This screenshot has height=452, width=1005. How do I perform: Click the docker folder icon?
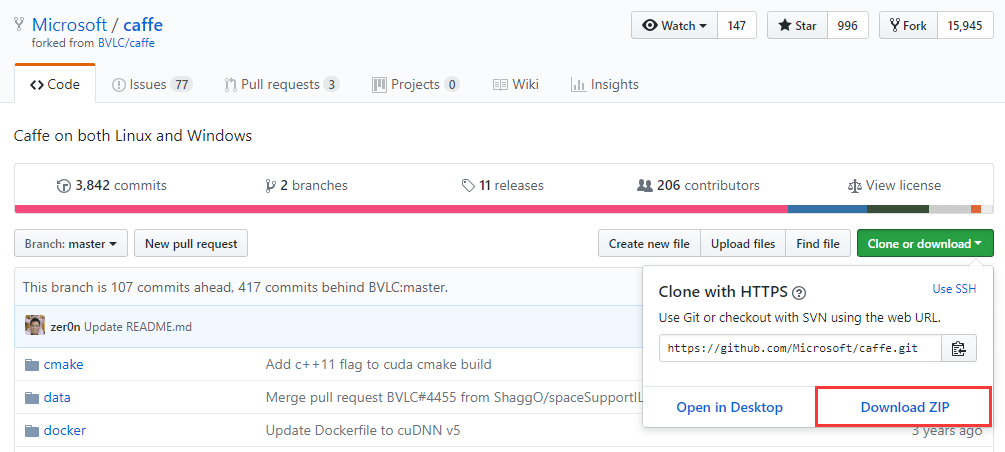pyautogui.click(x=31, y=431)
